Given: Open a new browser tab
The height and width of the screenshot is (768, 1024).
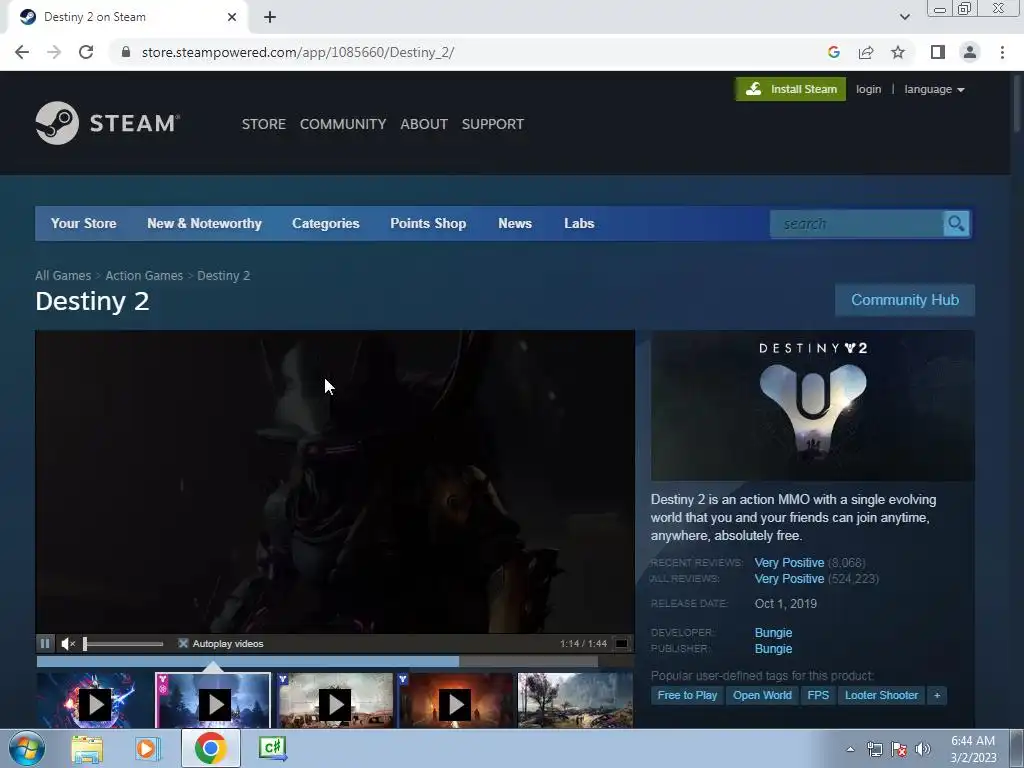Looking at the screenshot, I should tap(270, 18).
